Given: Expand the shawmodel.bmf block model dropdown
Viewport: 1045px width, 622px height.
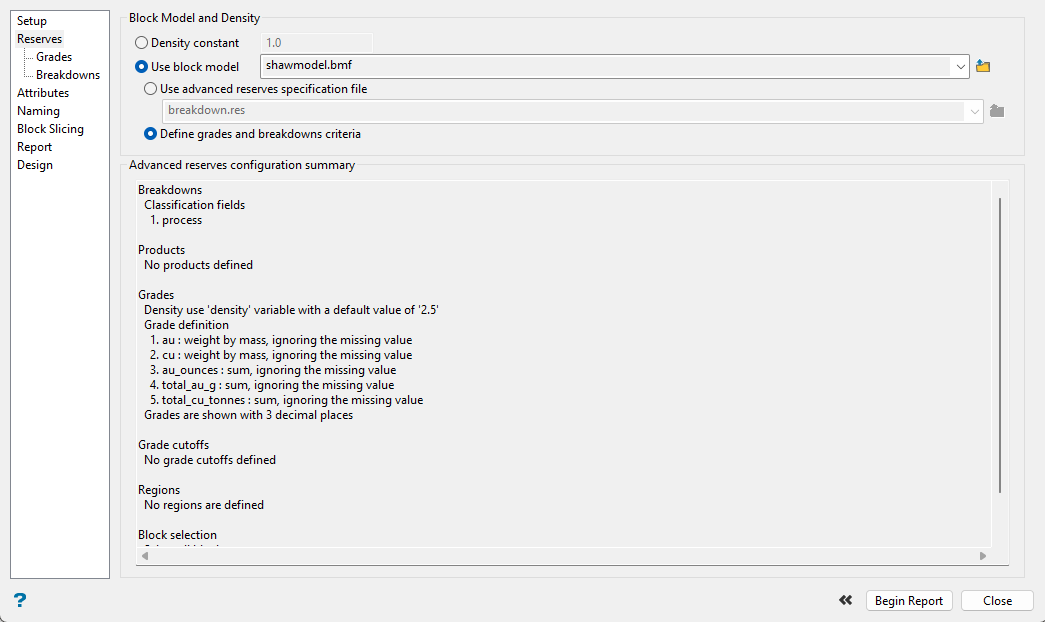Looking at the screenshot, I should click(x=961, y=67).
